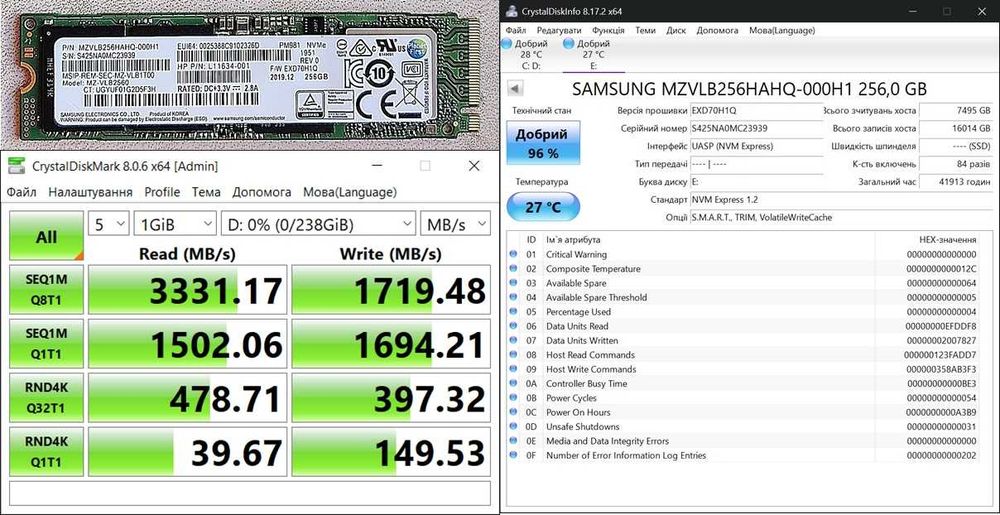Image resolution: width=1000 pixels, height=515 pixels.
Task: Open the test count dropdown showing 5
Action: 108,224
